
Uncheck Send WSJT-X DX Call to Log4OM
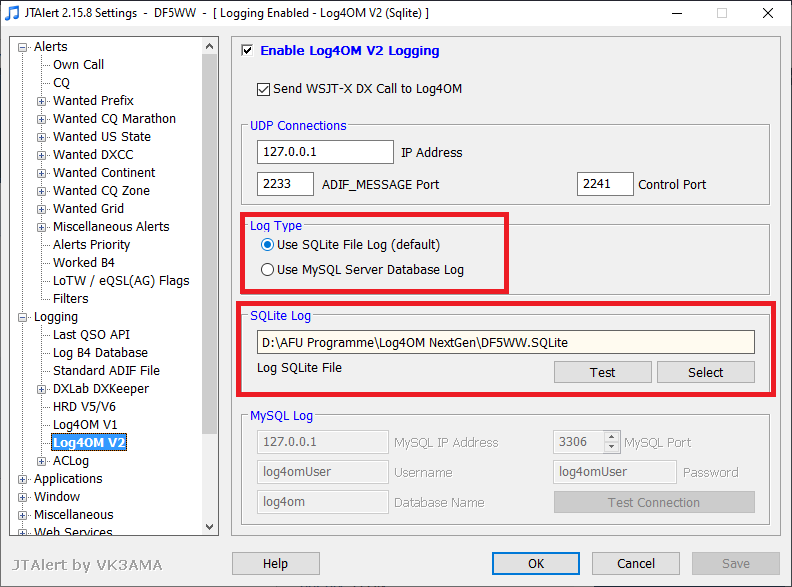(x=263, y=89)
